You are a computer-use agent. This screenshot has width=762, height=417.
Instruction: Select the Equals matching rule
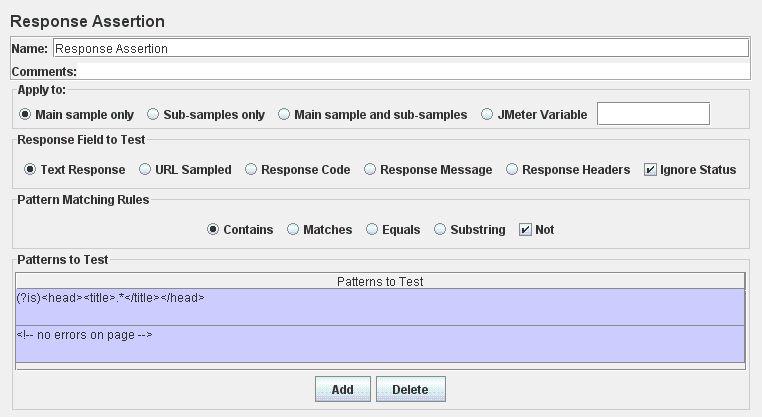tap(373, 230)
